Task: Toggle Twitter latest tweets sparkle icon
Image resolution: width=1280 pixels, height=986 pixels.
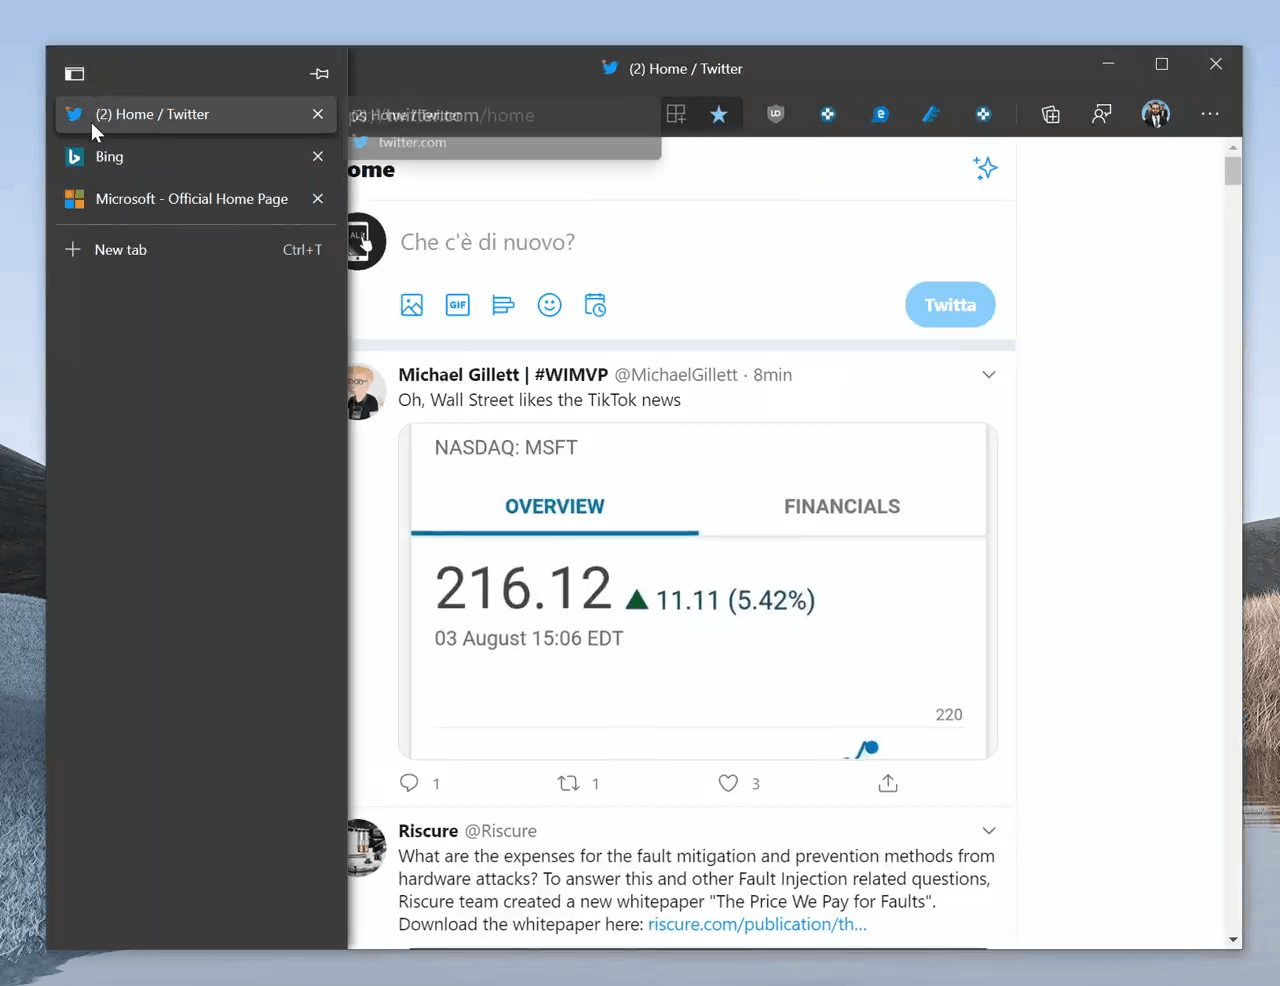Action: pyautogui.click(x=985, y=168)
